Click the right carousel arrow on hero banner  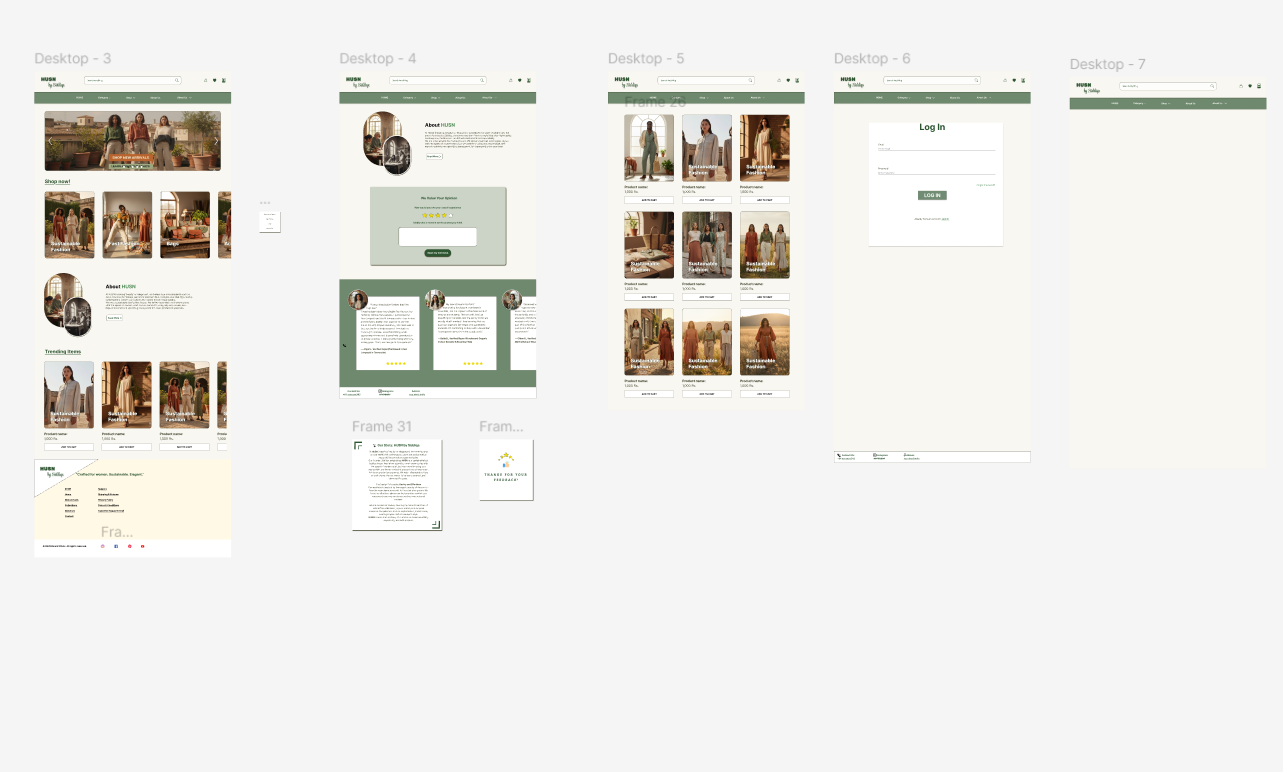[x=216, y=141]
